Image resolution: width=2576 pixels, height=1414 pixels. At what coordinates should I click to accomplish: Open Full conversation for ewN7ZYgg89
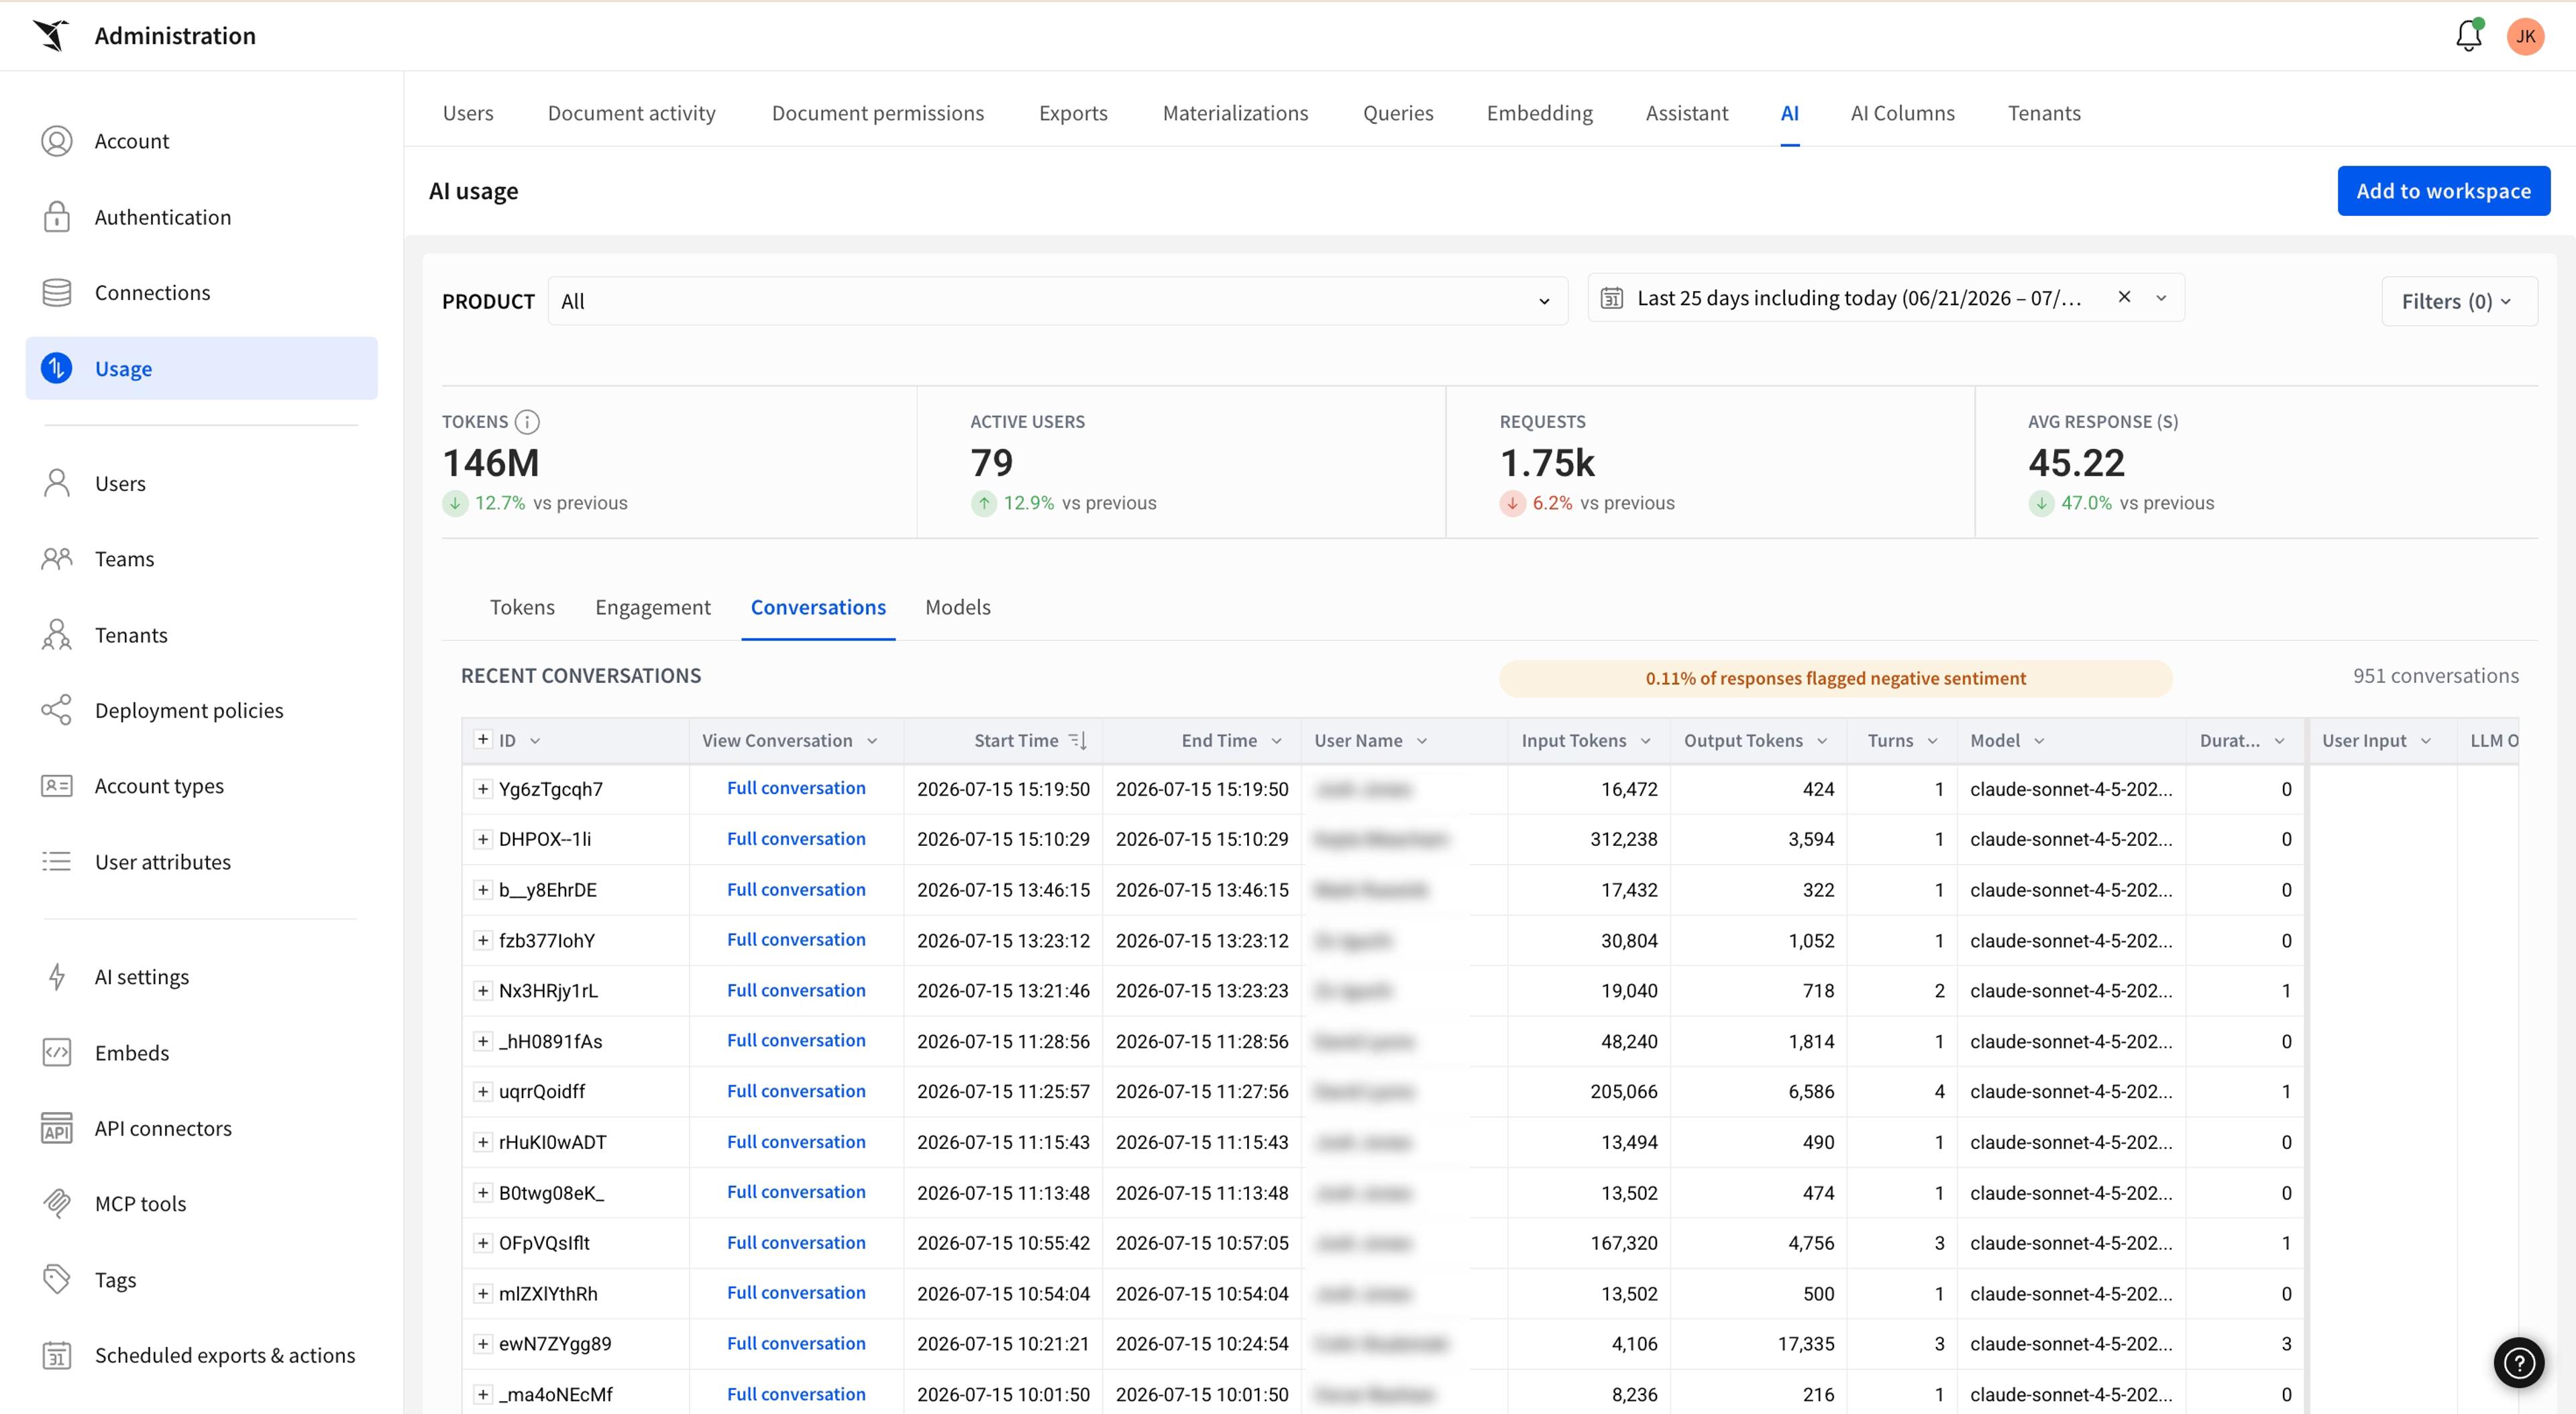pos(796,1343)
